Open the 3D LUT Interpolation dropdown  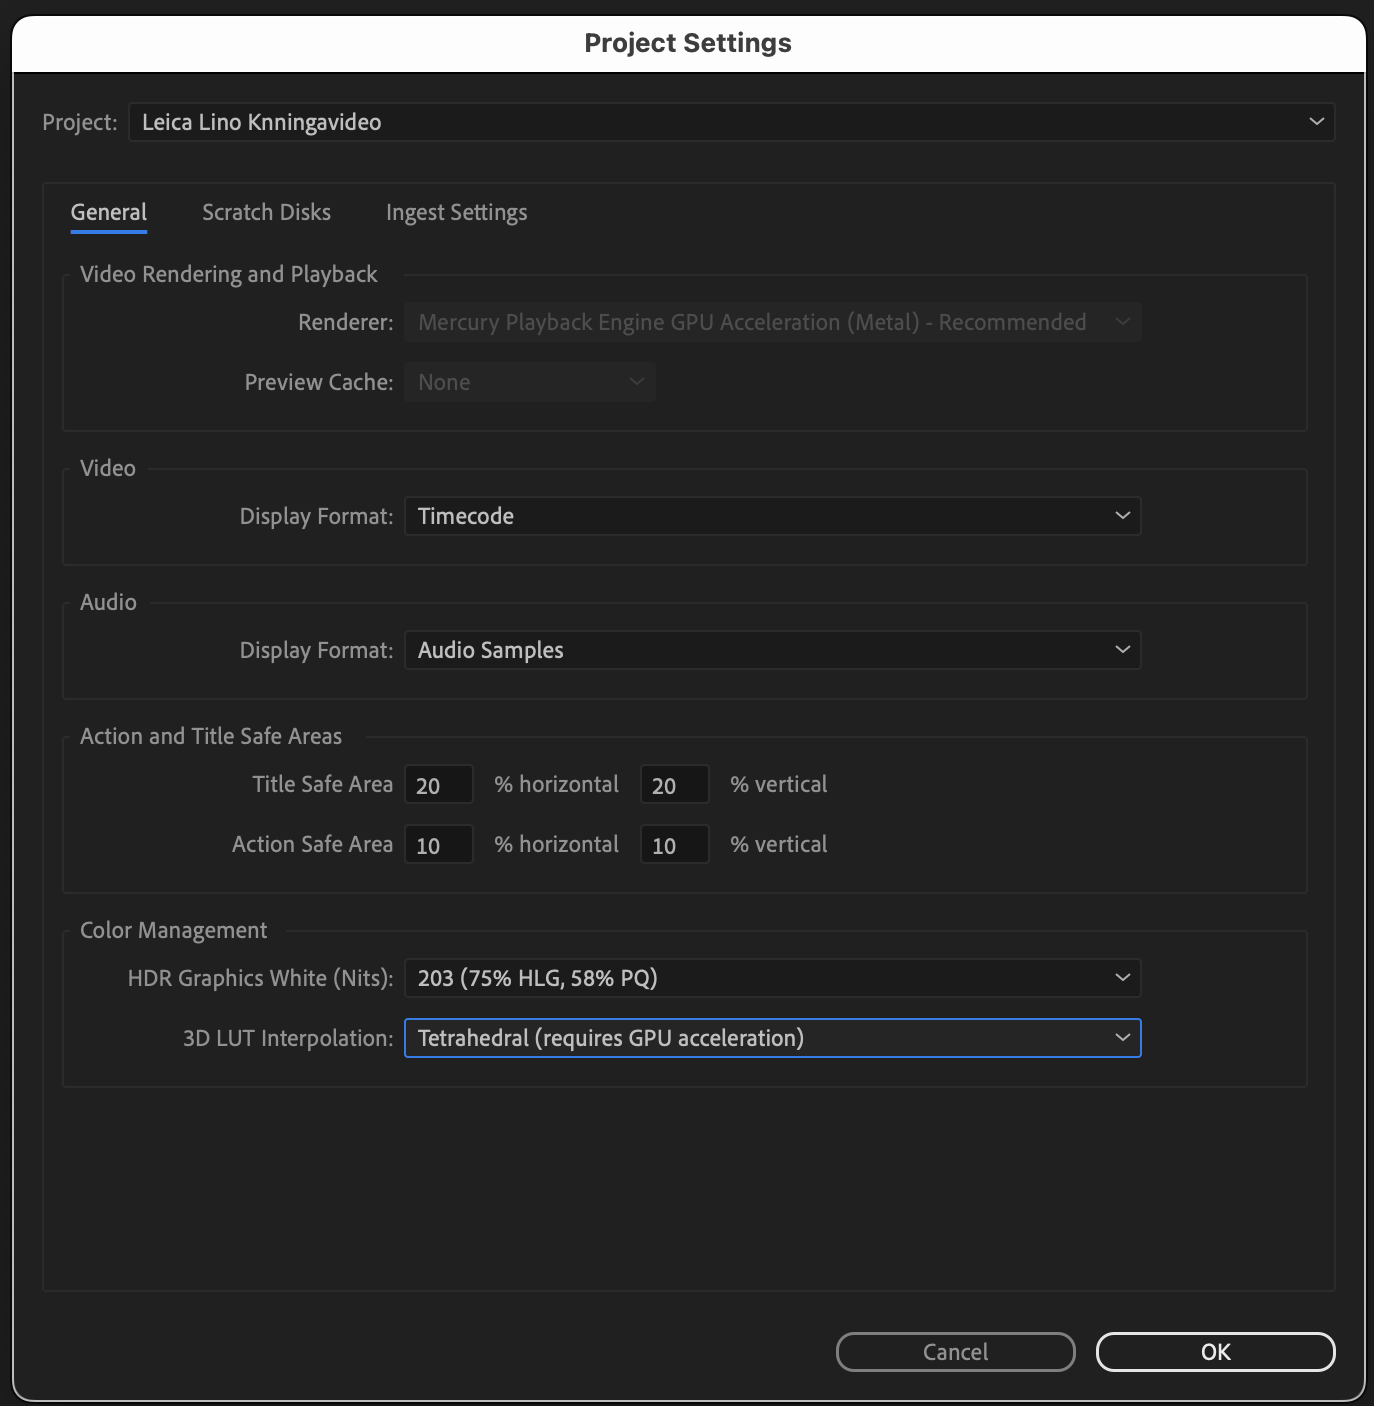[x=770, y=1038]
